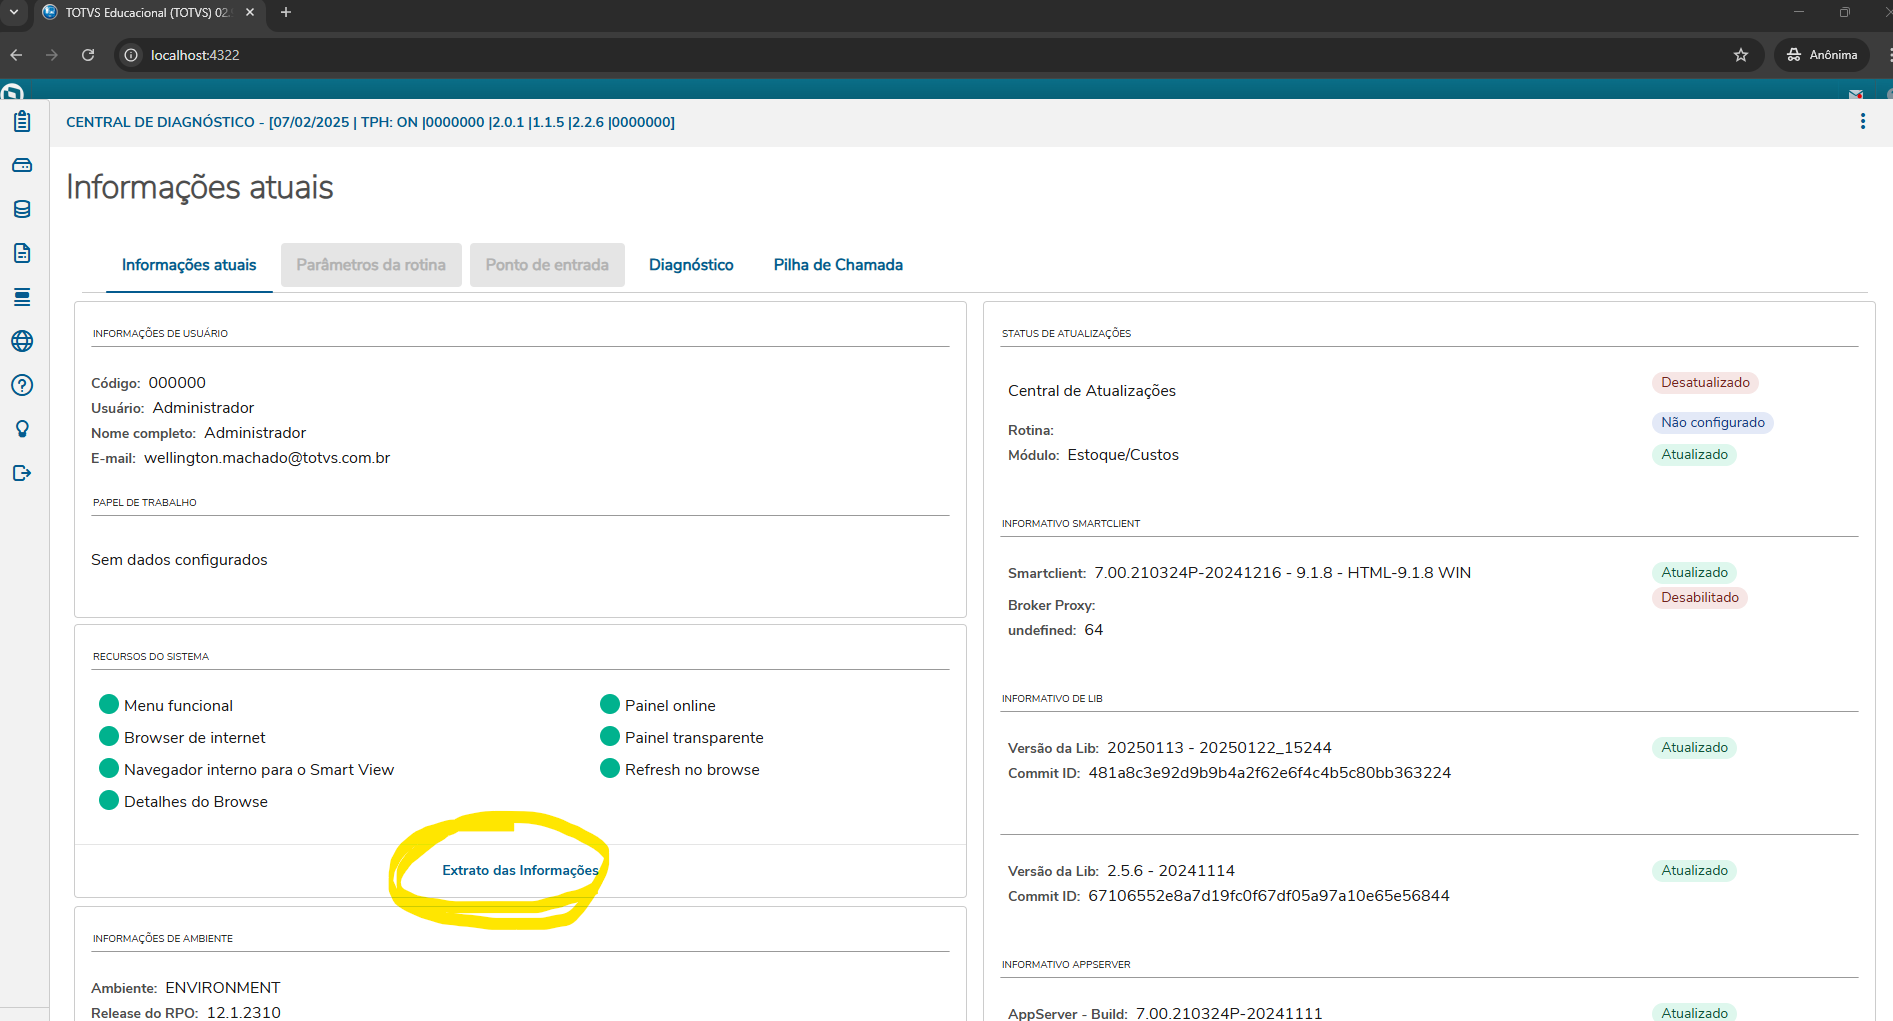Click the stacked lines icon in the sidebar

pyautogui.click(x=22, y=297)
